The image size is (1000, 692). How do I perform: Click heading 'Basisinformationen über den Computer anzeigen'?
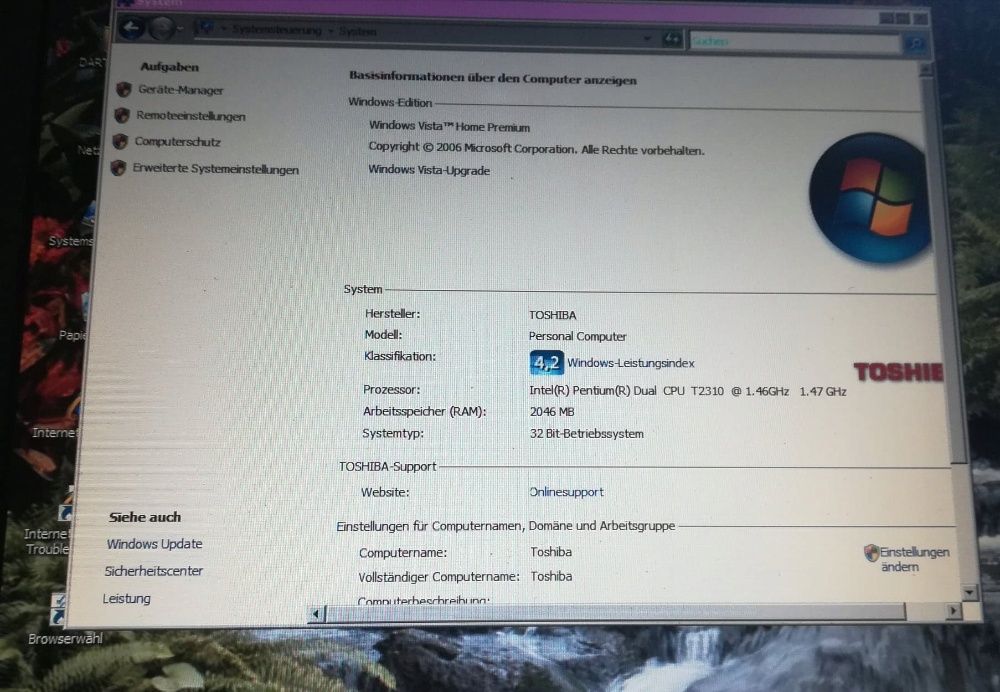[493, 78]
